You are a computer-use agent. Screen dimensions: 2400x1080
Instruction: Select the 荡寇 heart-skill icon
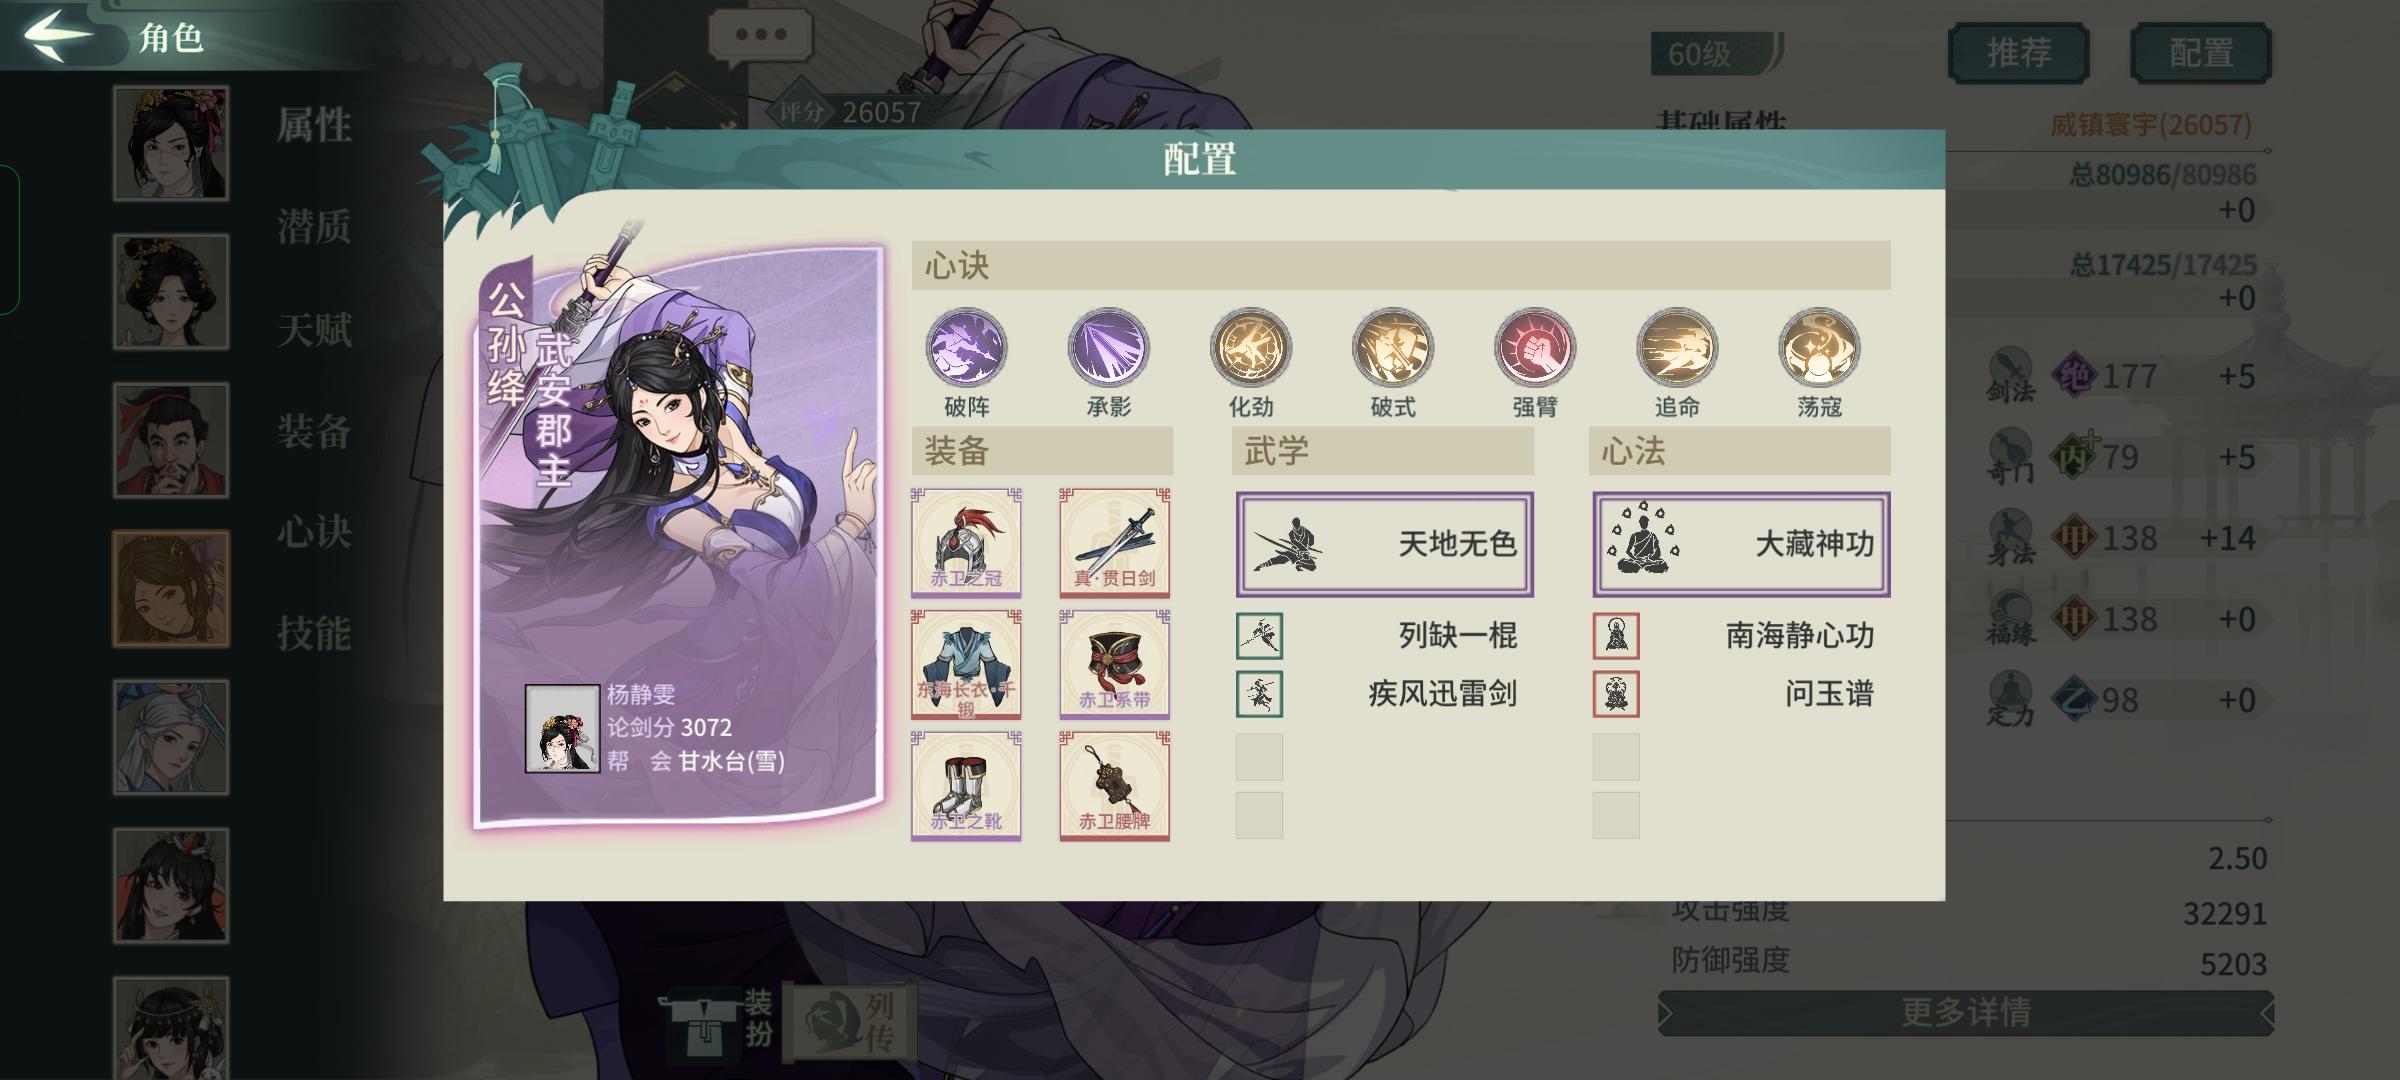pyautogui.click(x=1818, y=347)
